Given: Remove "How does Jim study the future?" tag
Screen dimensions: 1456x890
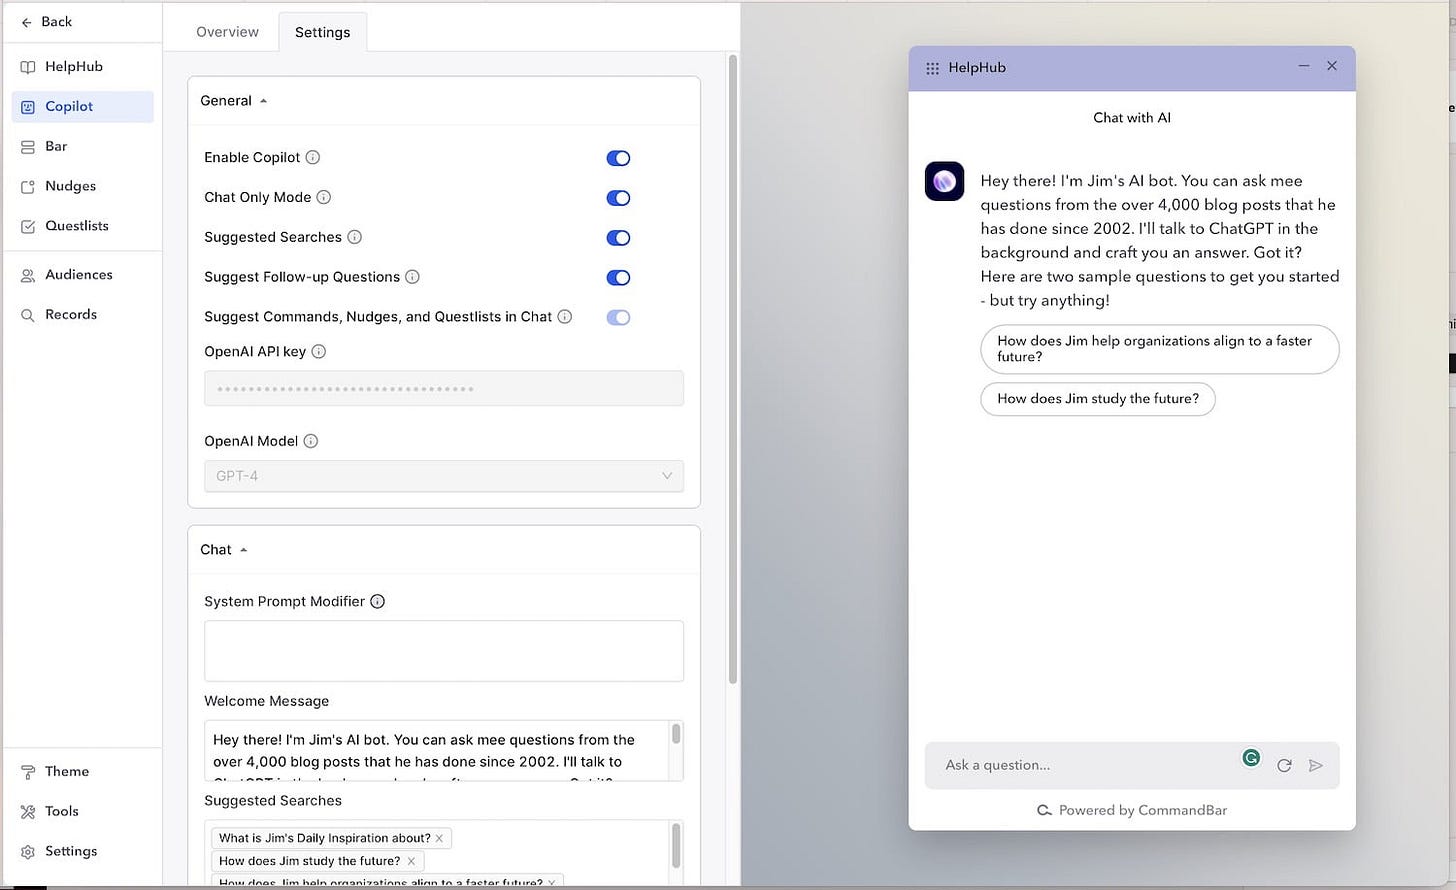Looking at the screenshot, I should (x=411, y=861).
